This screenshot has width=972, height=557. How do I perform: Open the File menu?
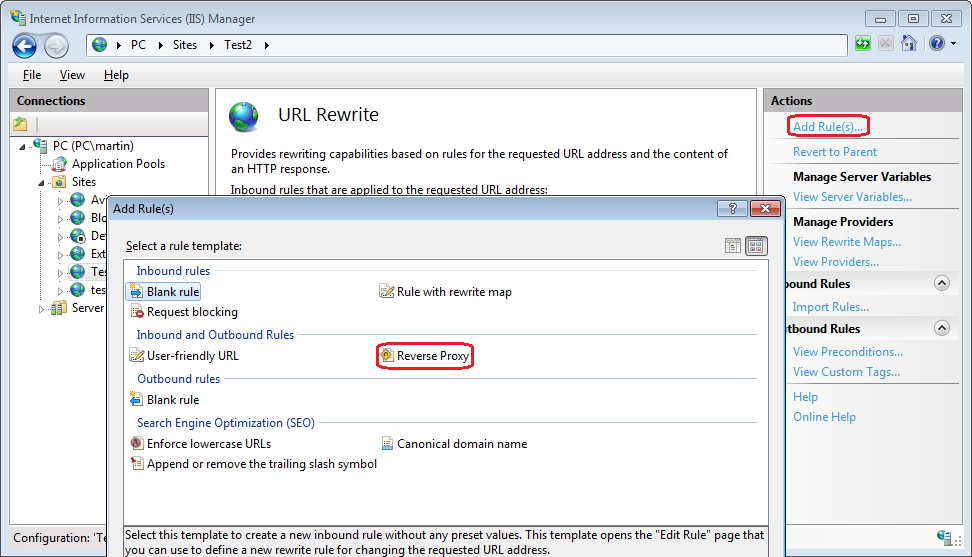click(x=32, y=75)
